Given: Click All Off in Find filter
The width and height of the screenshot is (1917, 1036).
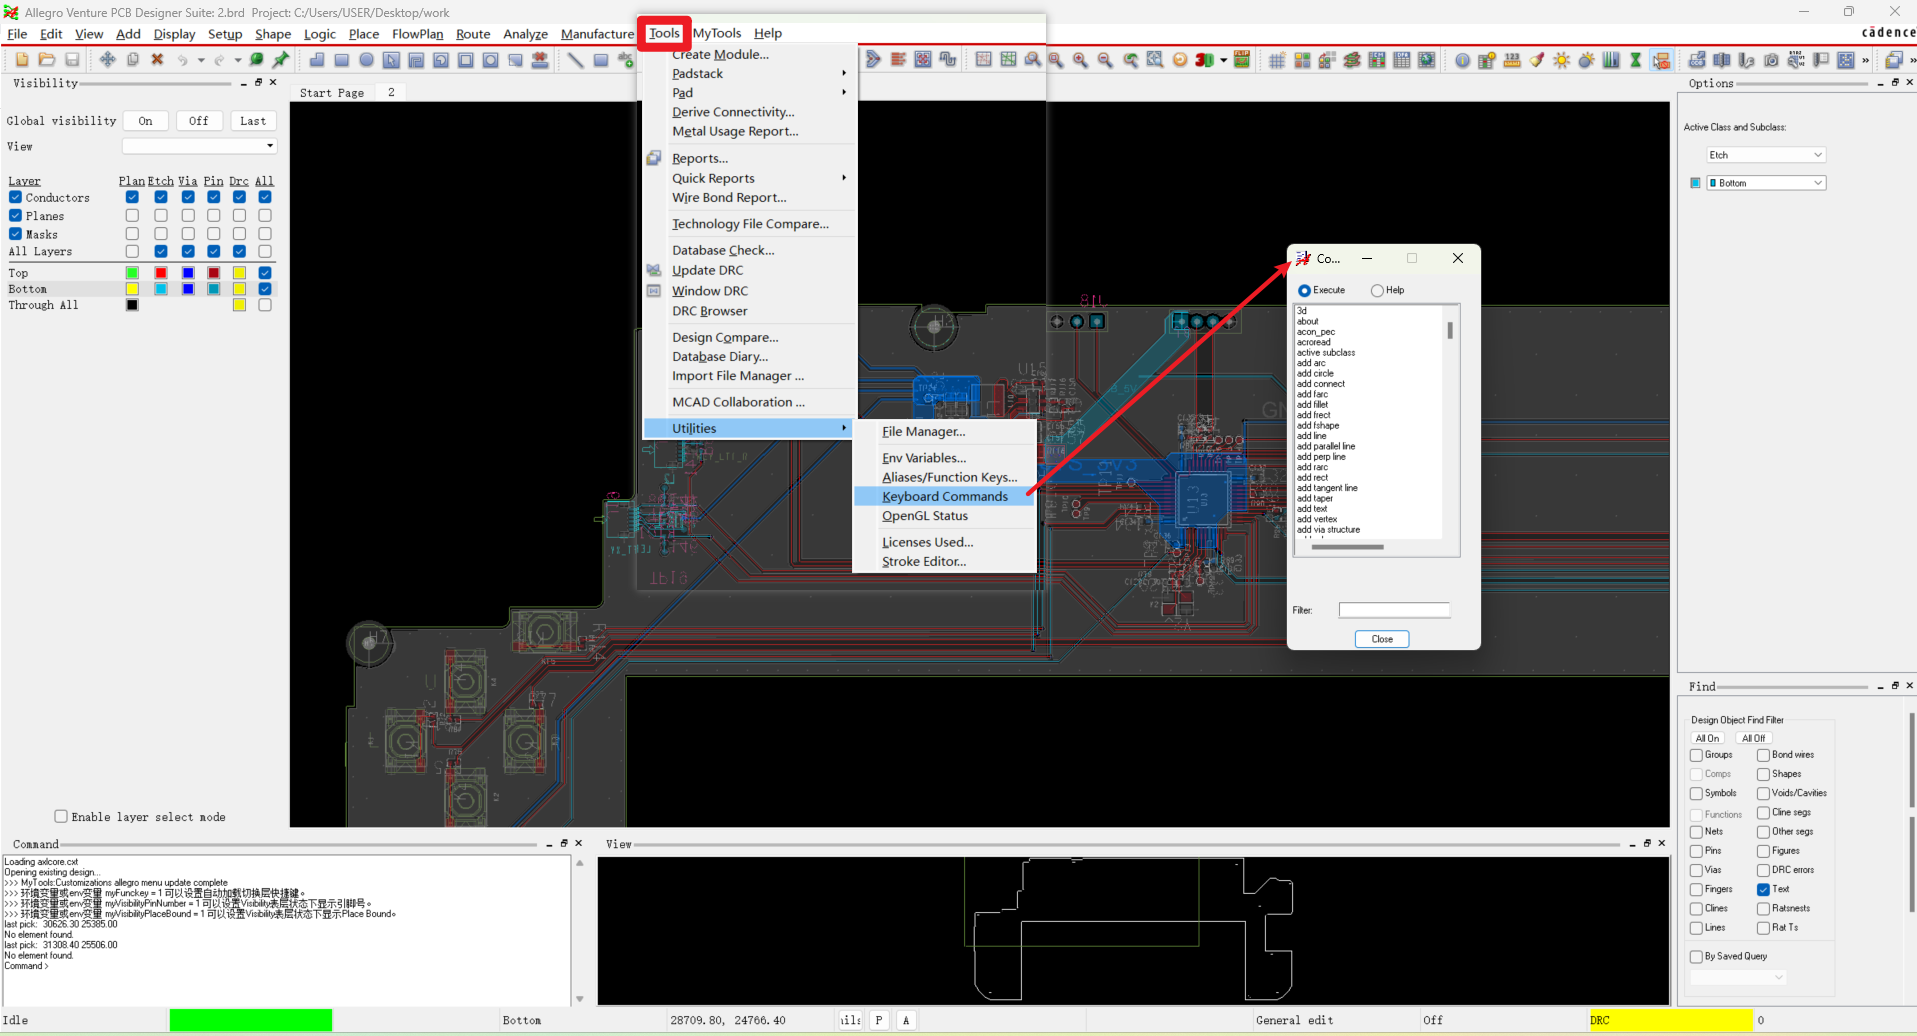Looking at the screenshot, I should click(1753, 738).
